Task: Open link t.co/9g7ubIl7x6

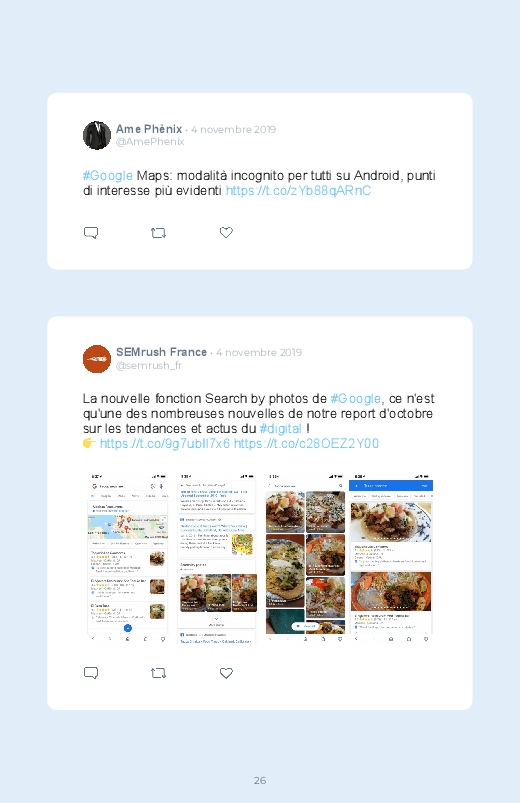Action: [x=164, y=443]
